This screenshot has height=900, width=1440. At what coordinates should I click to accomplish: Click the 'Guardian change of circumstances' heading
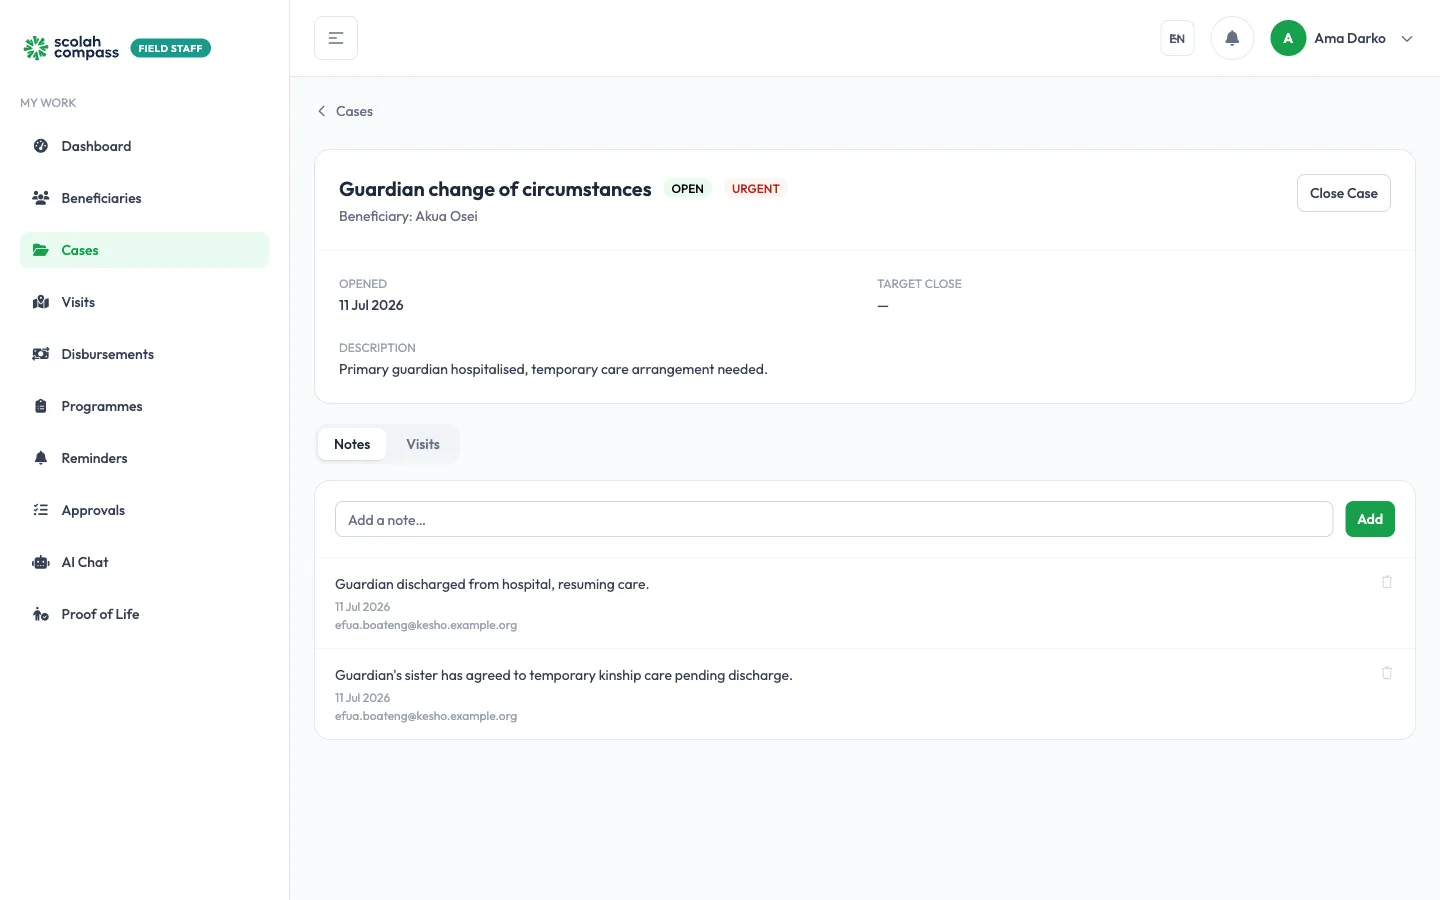click(495, 189)
